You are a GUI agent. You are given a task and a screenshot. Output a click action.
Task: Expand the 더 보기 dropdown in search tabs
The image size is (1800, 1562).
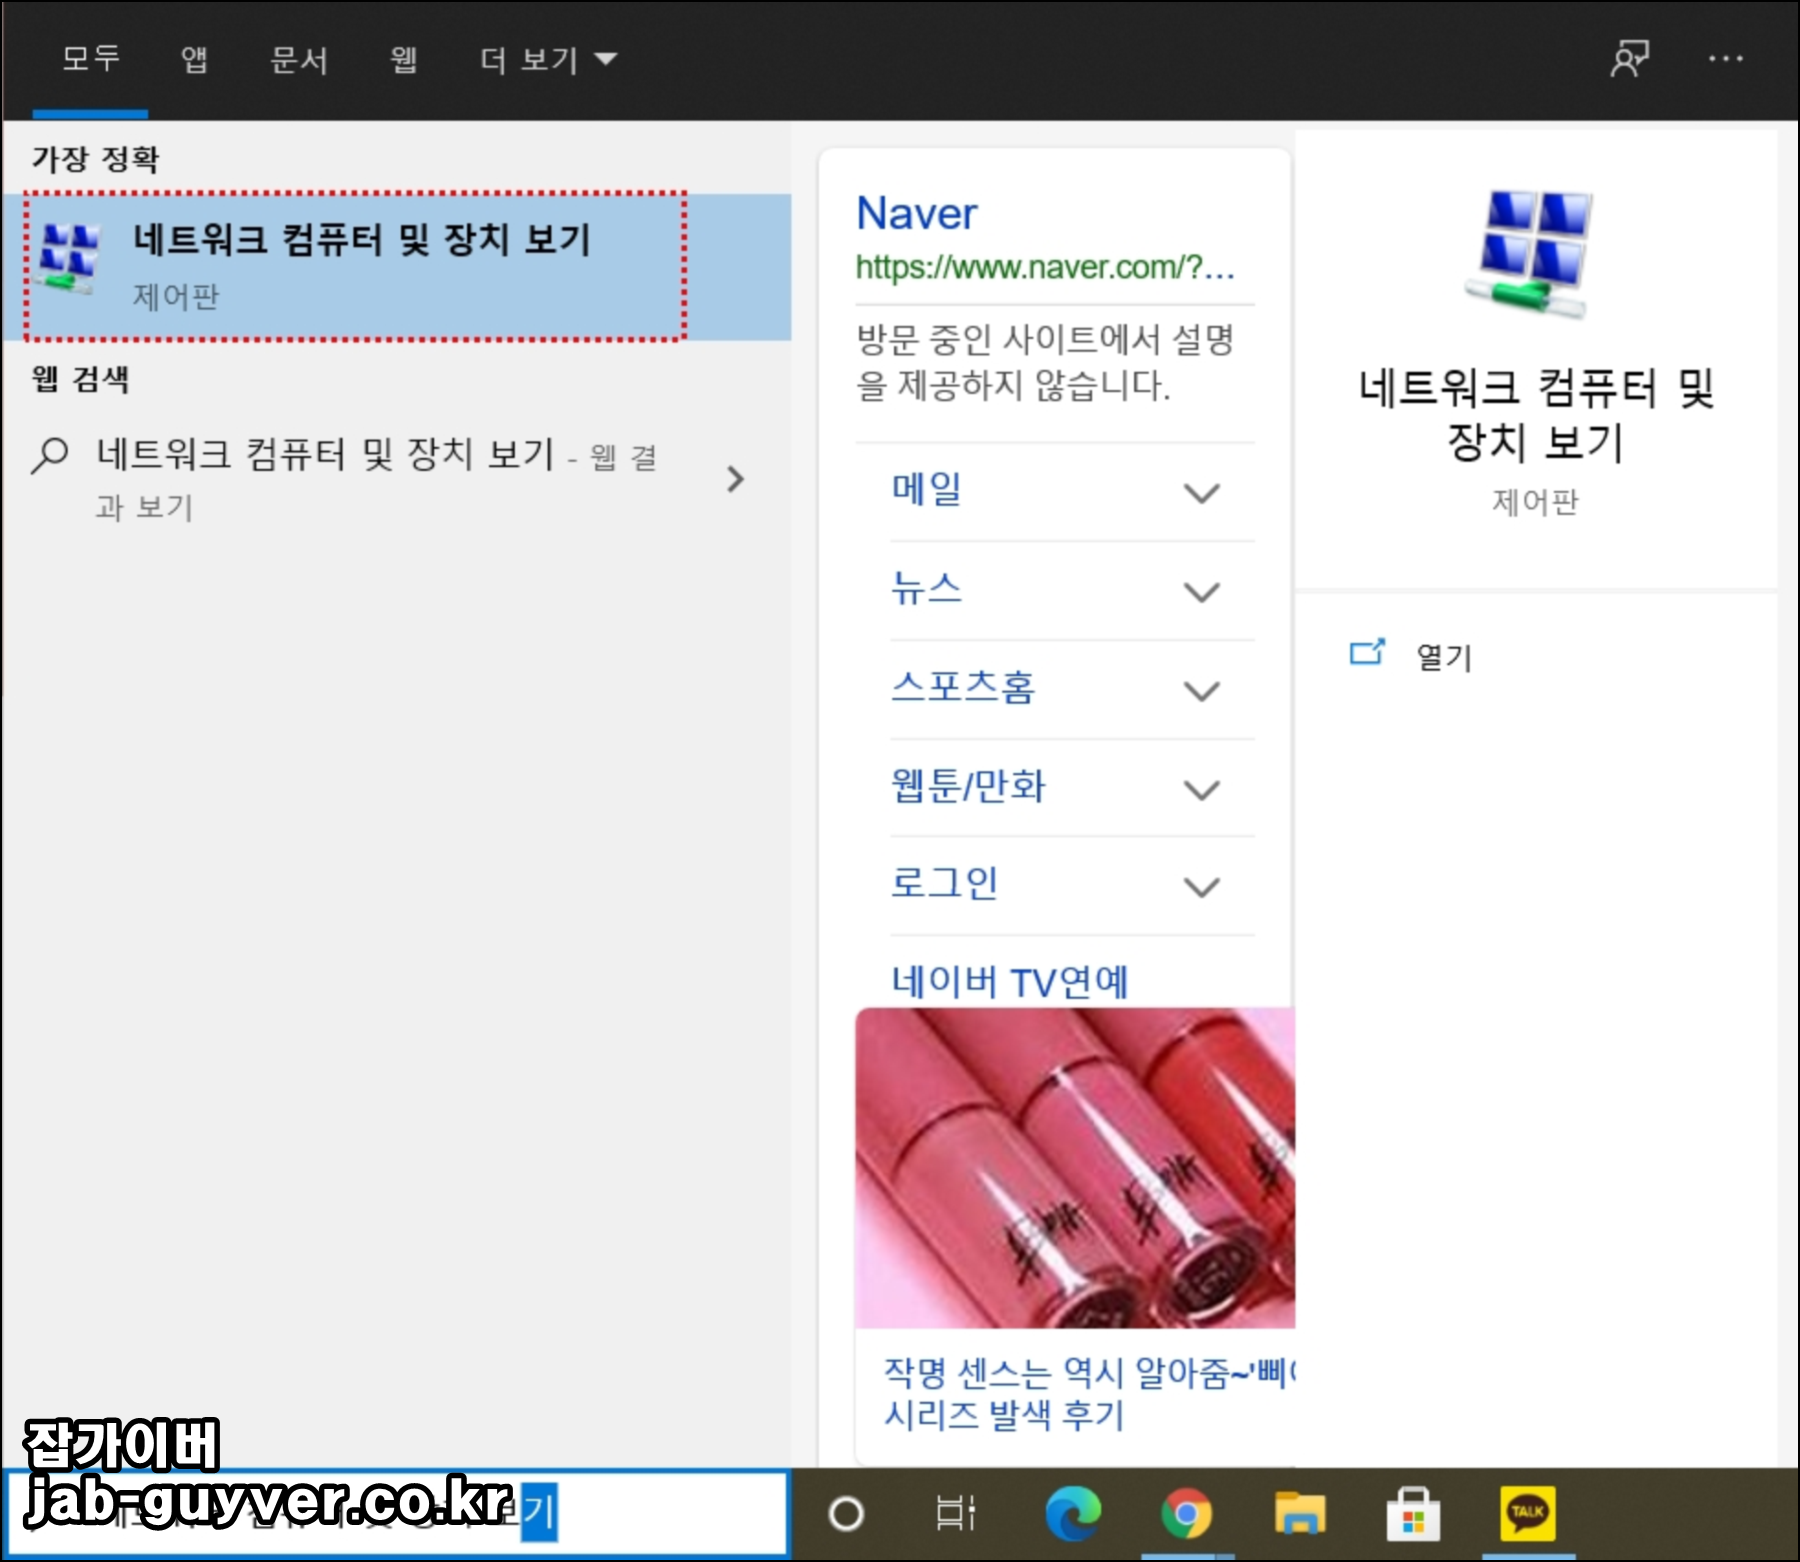[x=546, y=59]
